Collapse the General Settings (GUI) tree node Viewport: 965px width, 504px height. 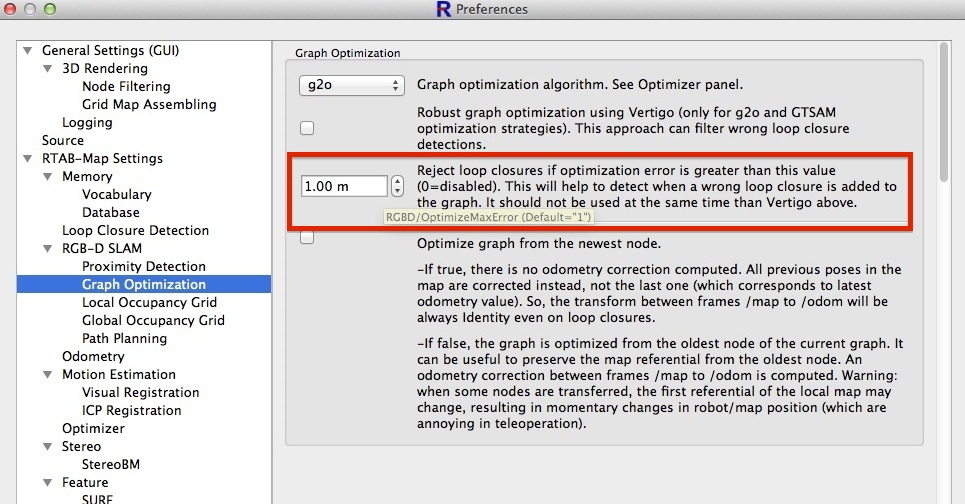tap(28, 51)
